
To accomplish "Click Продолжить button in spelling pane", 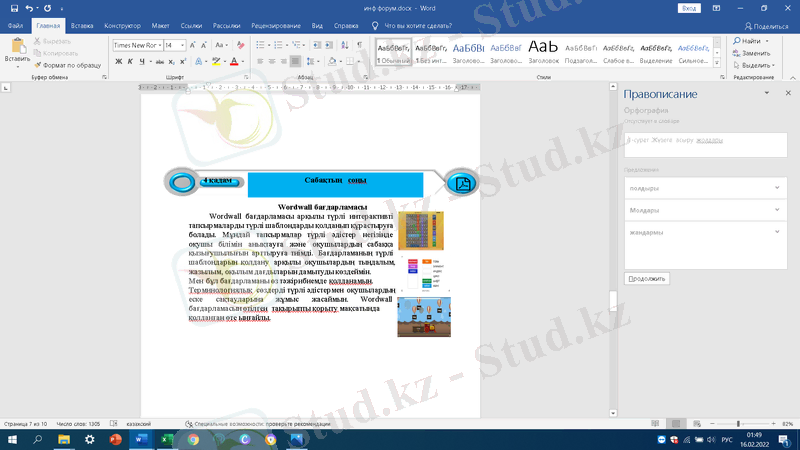I will pos(646,279).
